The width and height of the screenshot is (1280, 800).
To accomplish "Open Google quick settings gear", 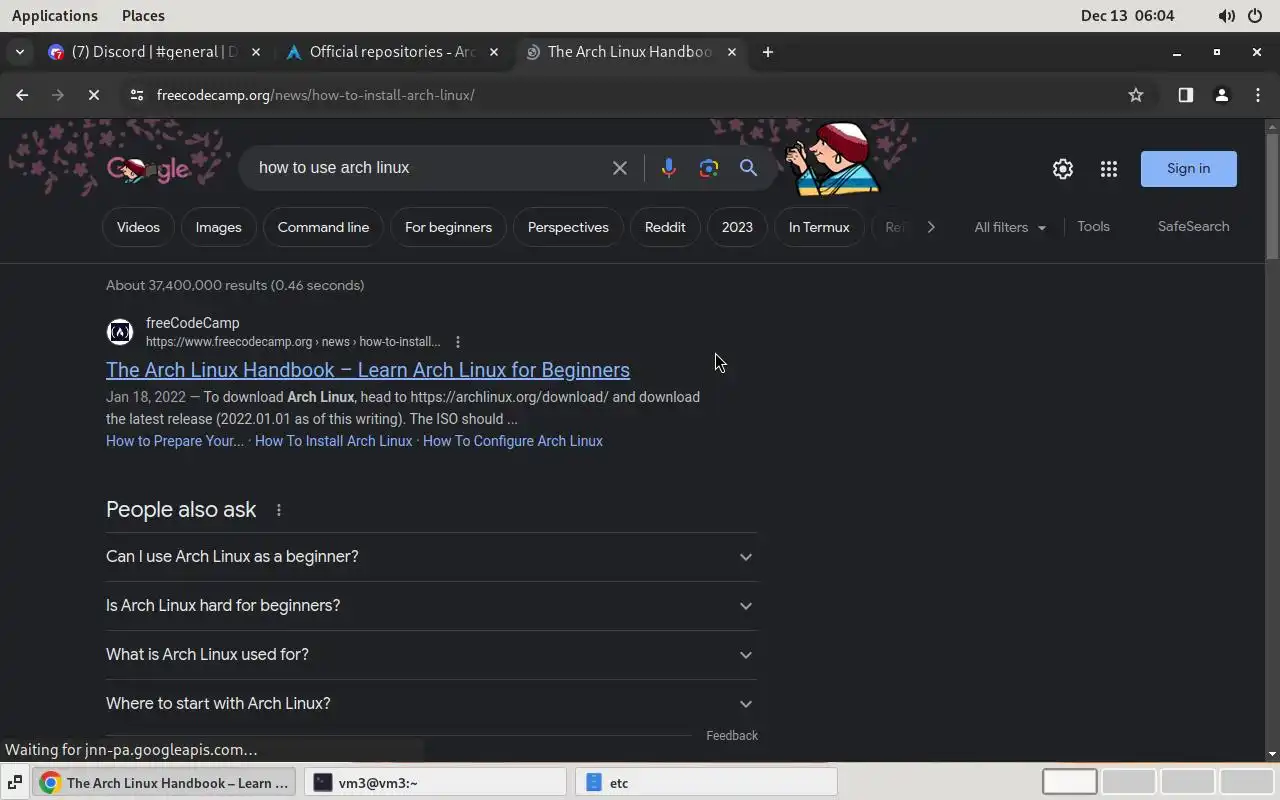I will (x=1063, y=169).
